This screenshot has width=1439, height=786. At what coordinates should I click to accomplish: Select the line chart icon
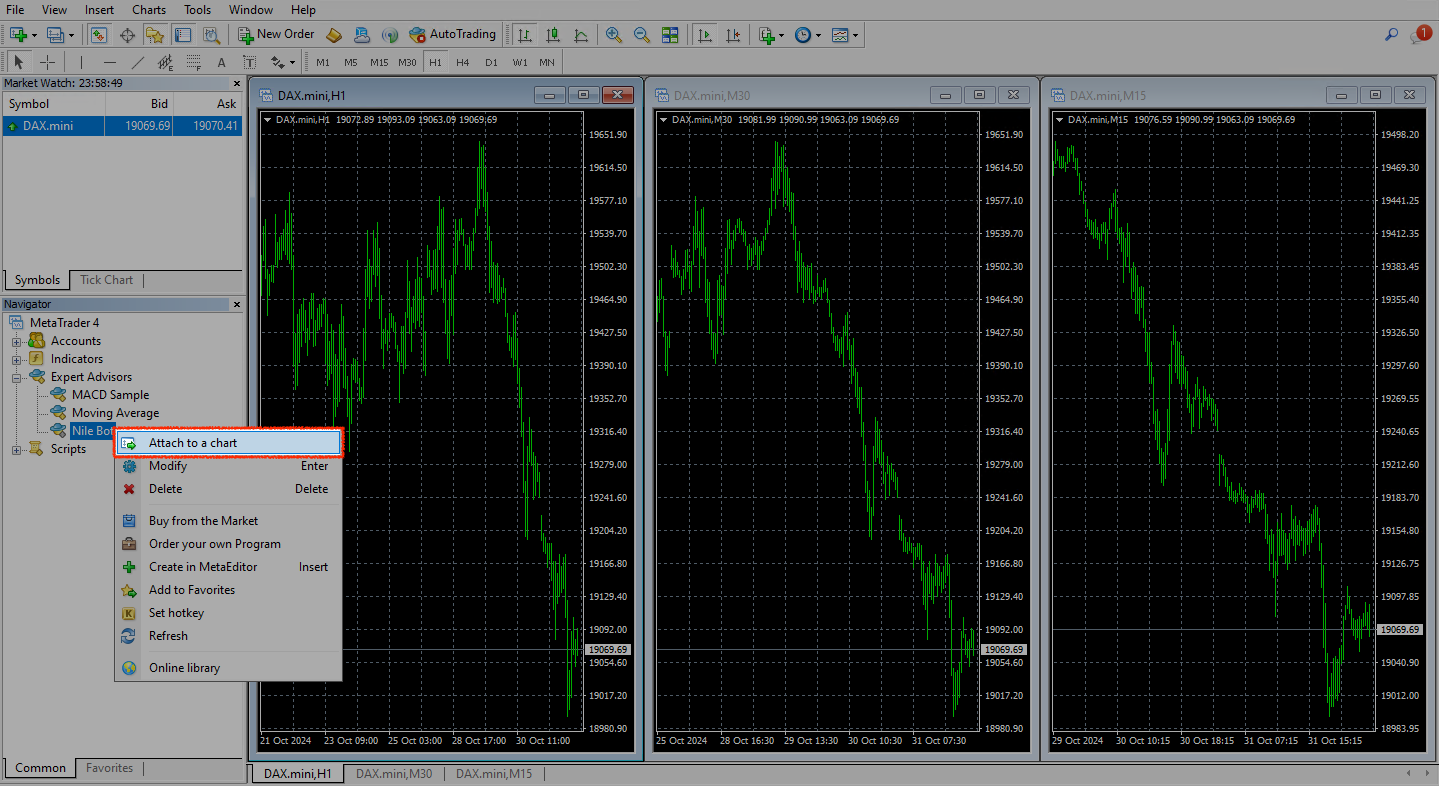pyautogui.click(x=581, y=35)
